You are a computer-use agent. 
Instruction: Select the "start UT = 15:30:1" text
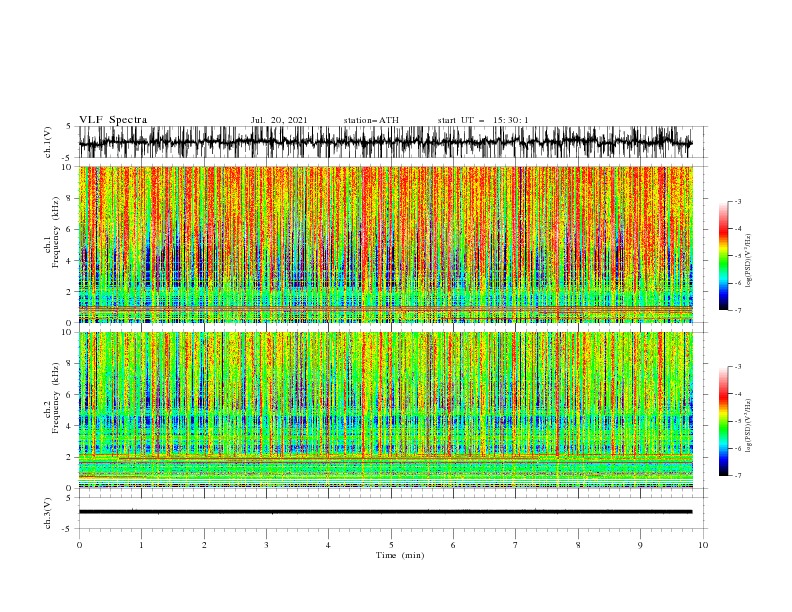click(x=483, y=120)
